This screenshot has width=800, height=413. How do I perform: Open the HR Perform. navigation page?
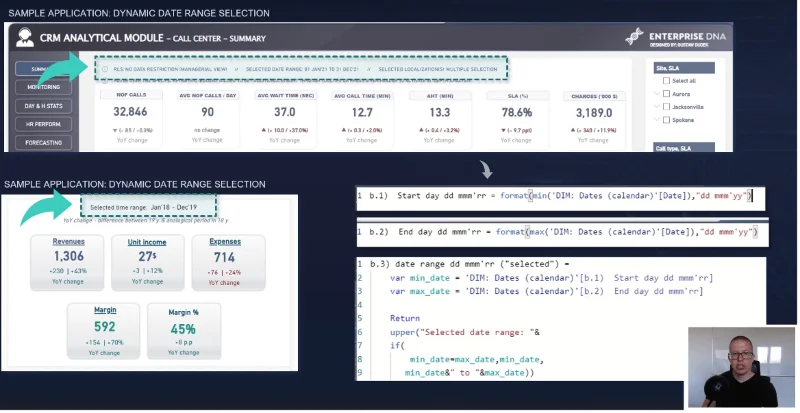[x=43, y=124]
